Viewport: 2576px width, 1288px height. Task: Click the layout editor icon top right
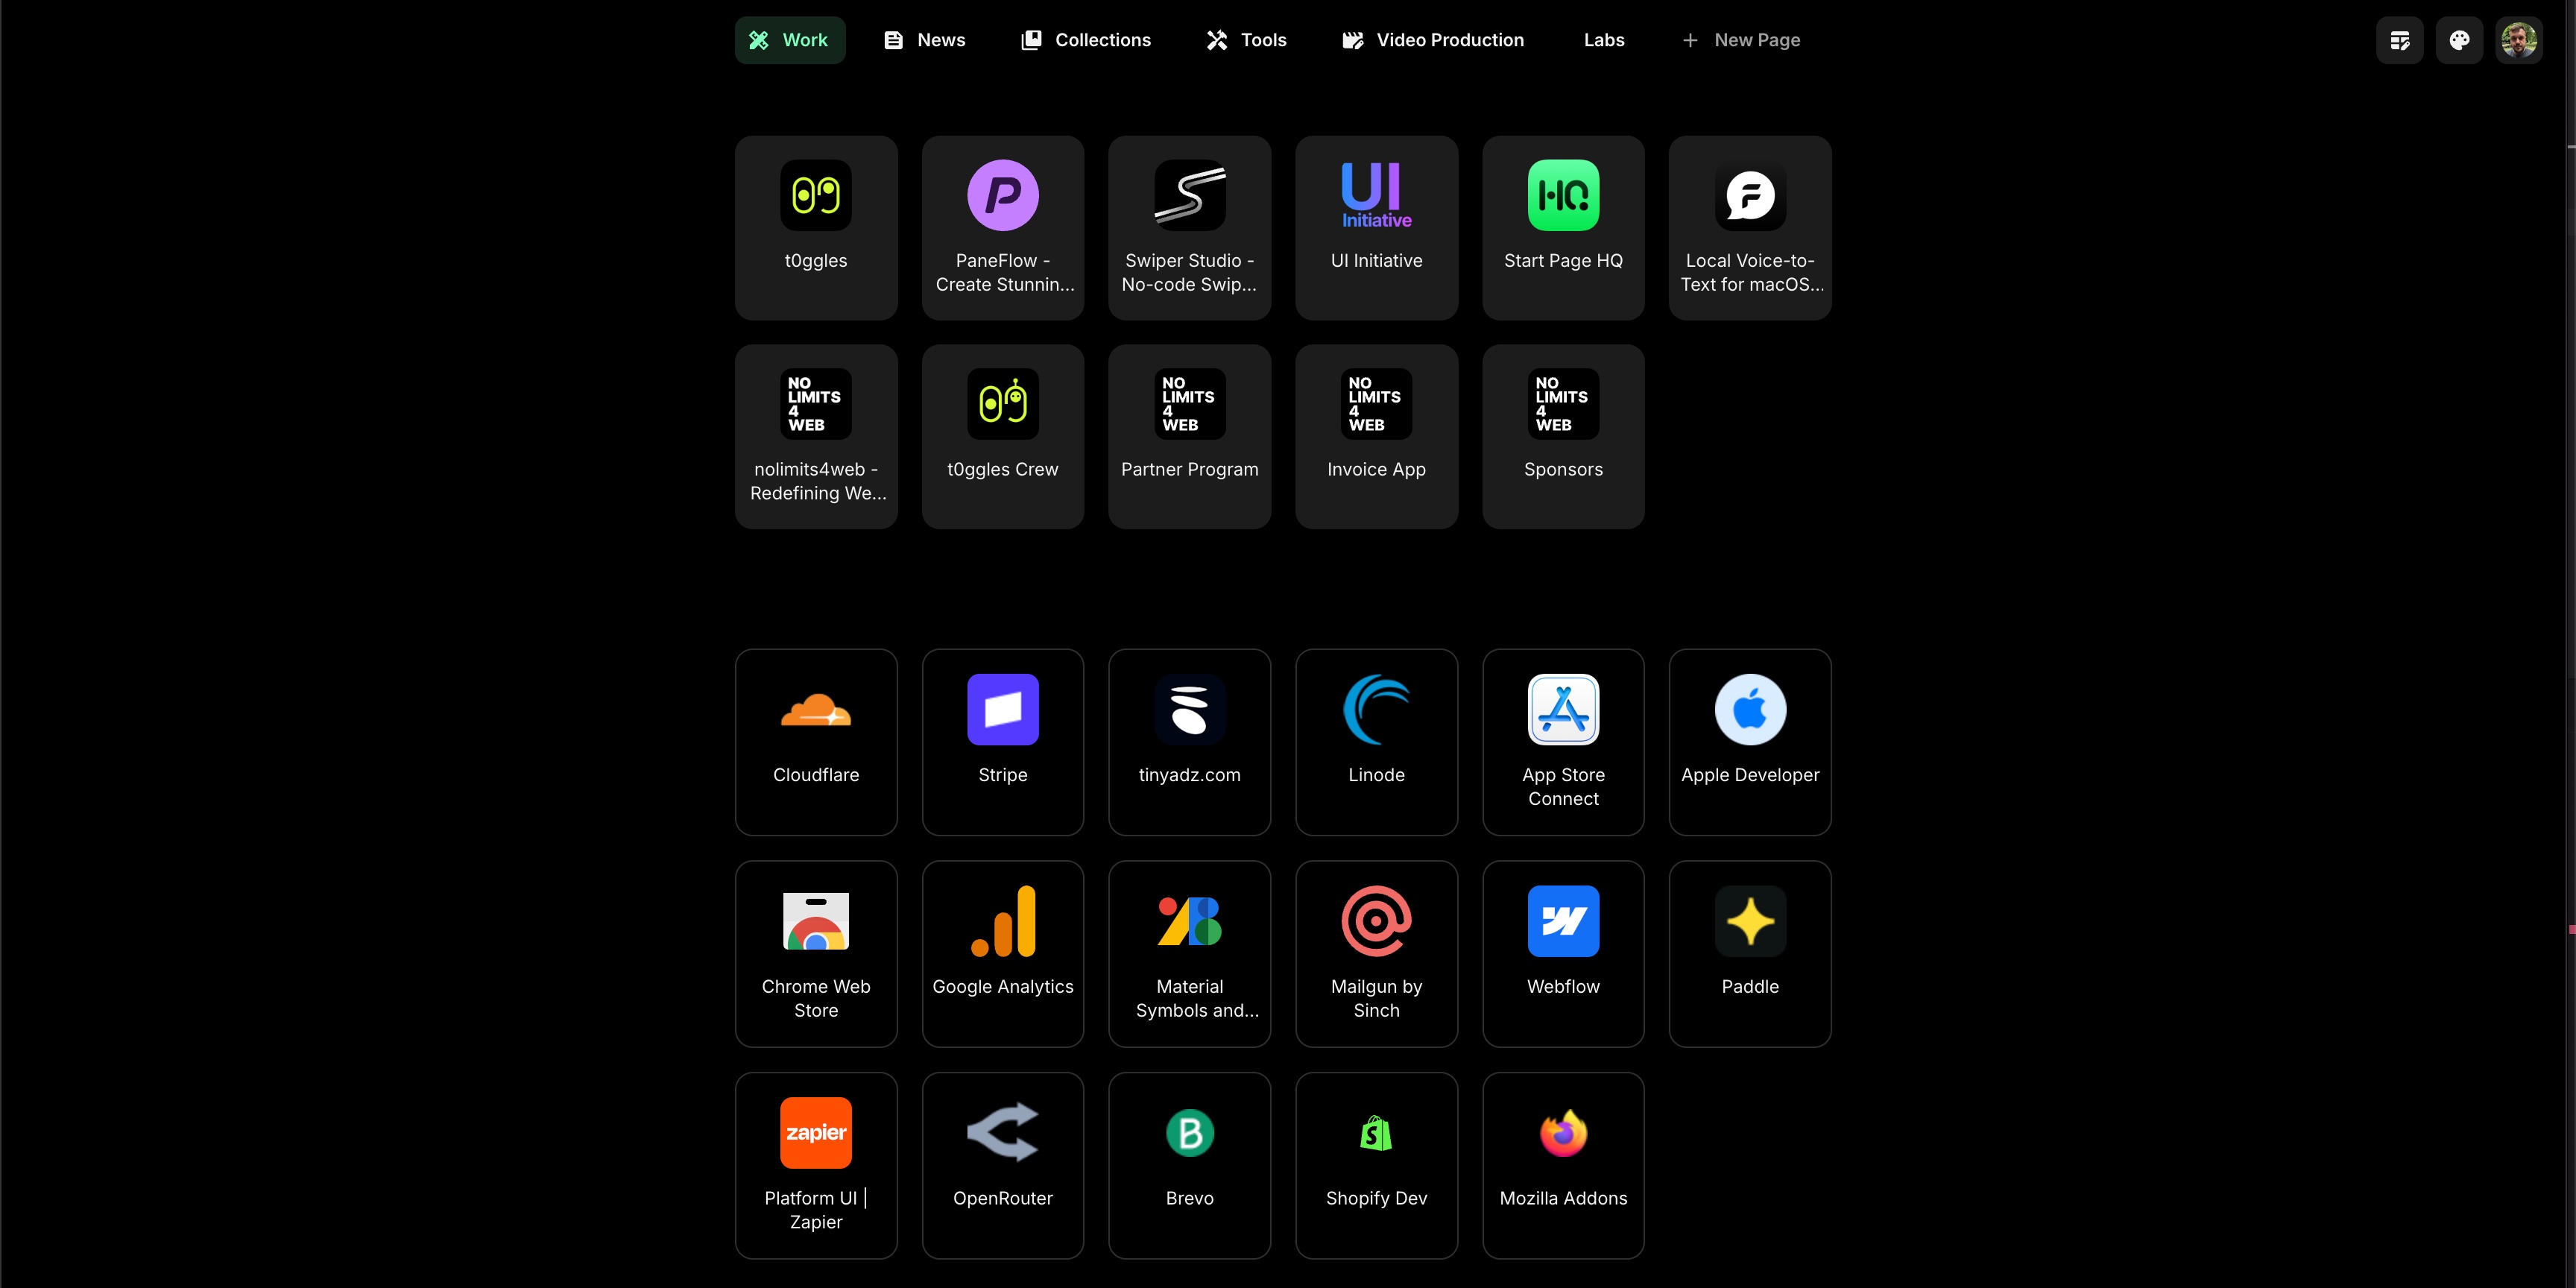pos(2399,40)
